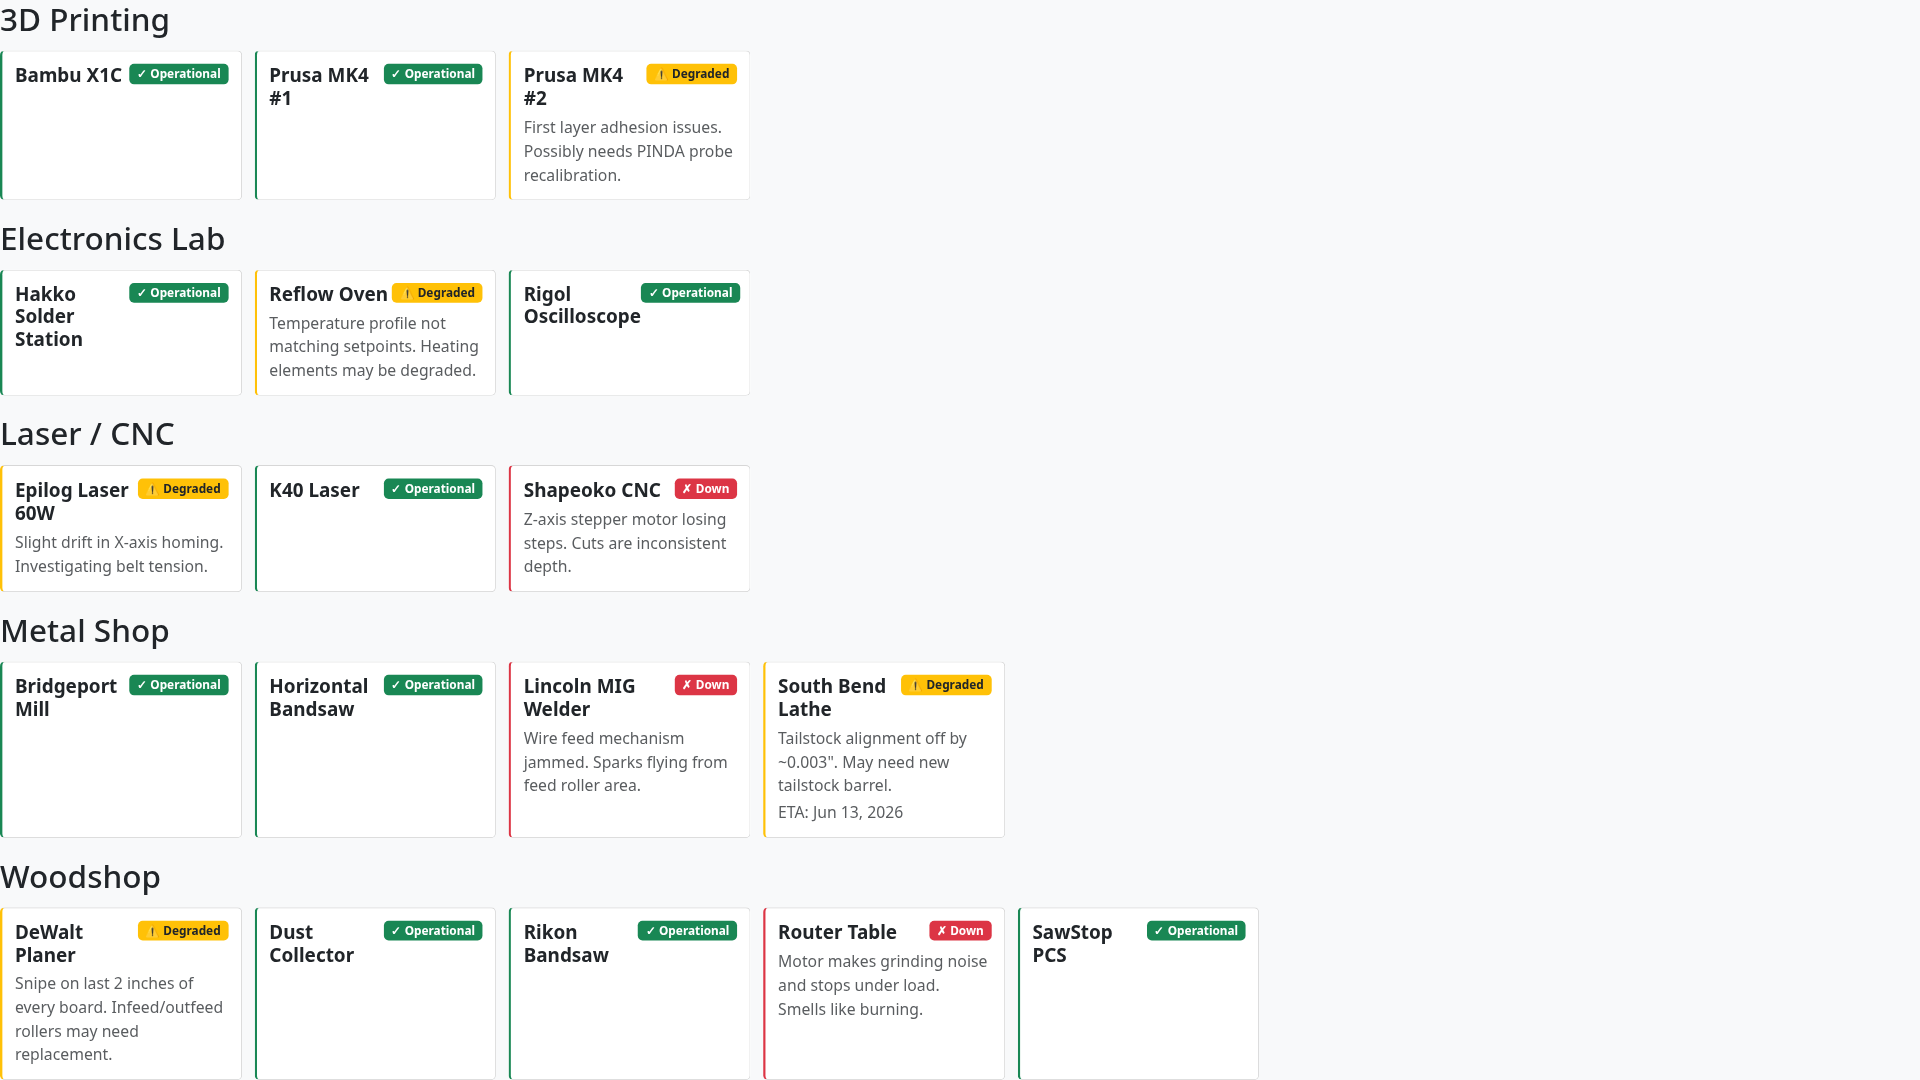This screenshot has width=1920, height=1080.
Task: Click the Woodshop section heading
Action: coord(80,877)
